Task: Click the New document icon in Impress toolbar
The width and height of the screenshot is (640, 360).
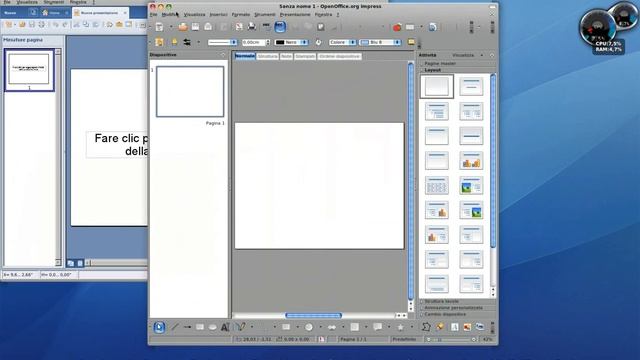Action: [160, 27]
